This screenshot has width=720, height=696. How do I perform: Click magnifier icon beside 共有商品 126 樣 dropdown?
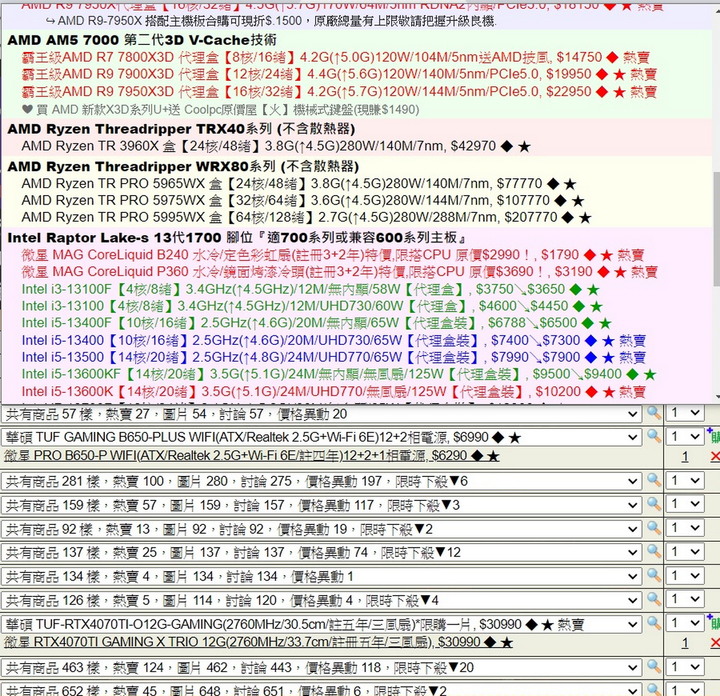click(653, 599)
